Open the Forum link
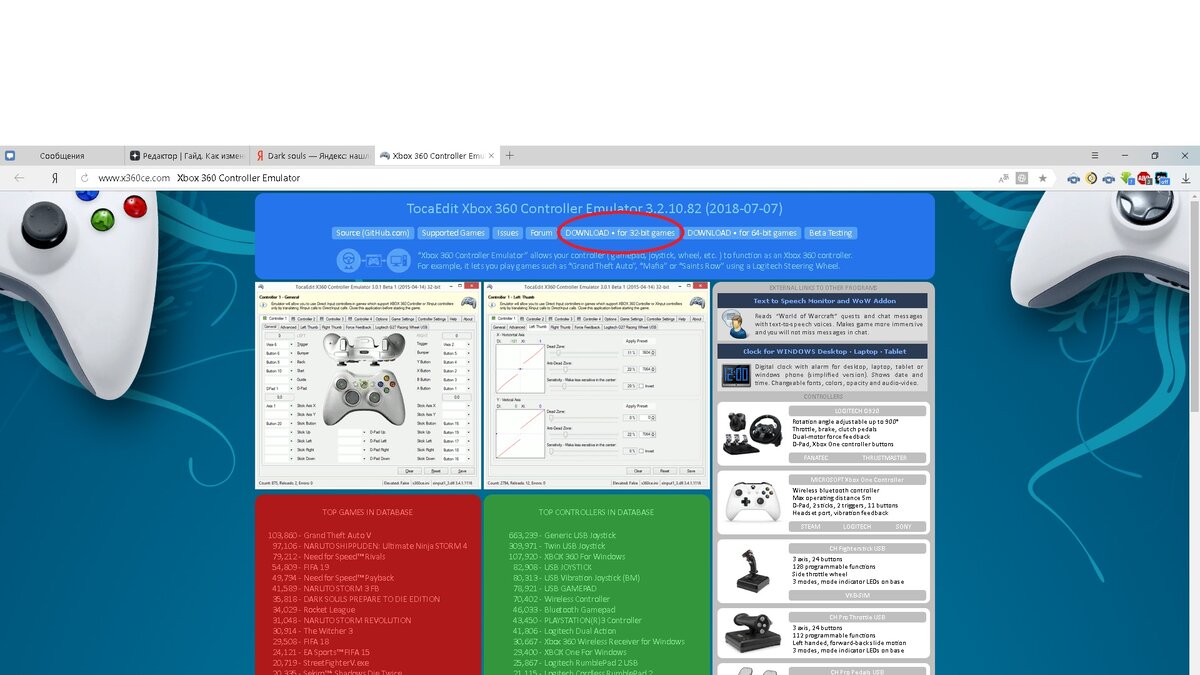Viewport: 1200px width, 675px height. 541,233
